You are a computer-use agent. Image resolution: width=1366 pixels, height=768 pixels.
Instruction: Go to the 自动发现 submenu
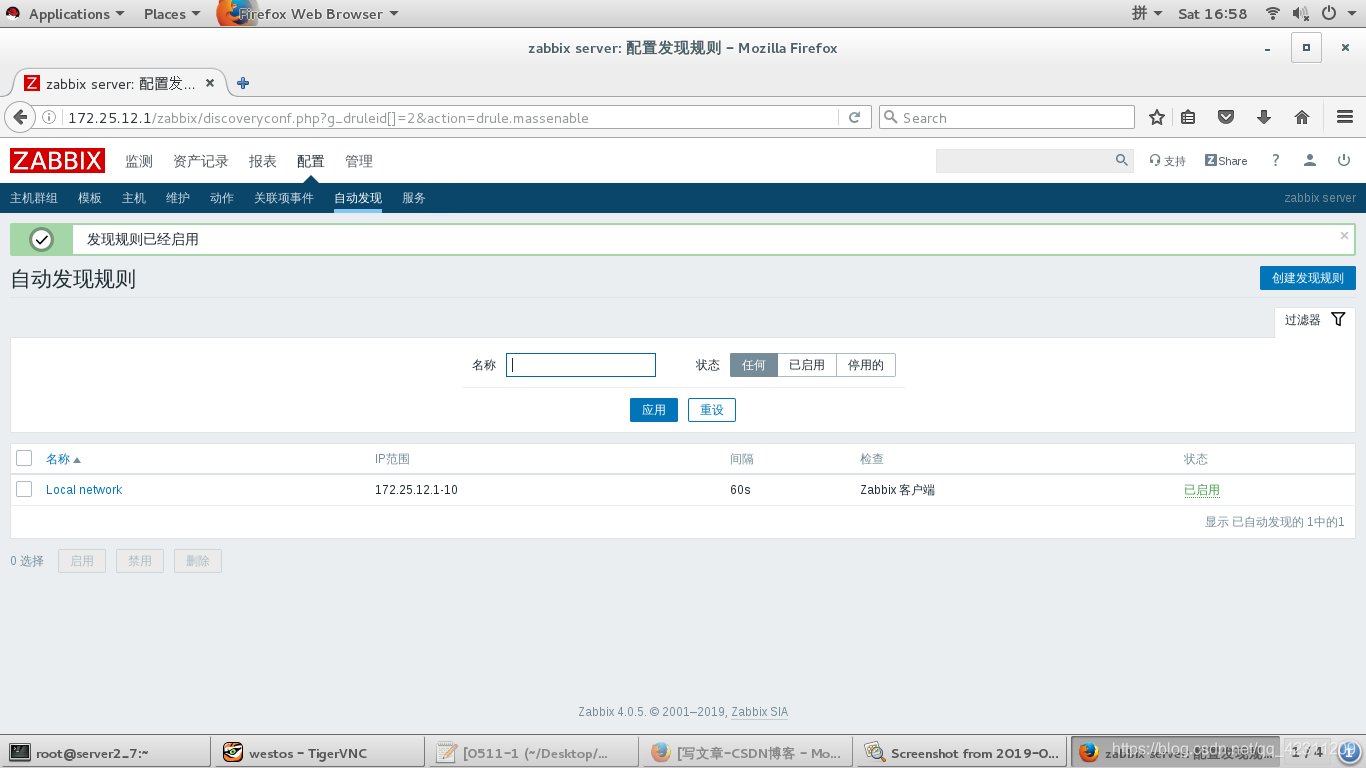click(358, 198)
